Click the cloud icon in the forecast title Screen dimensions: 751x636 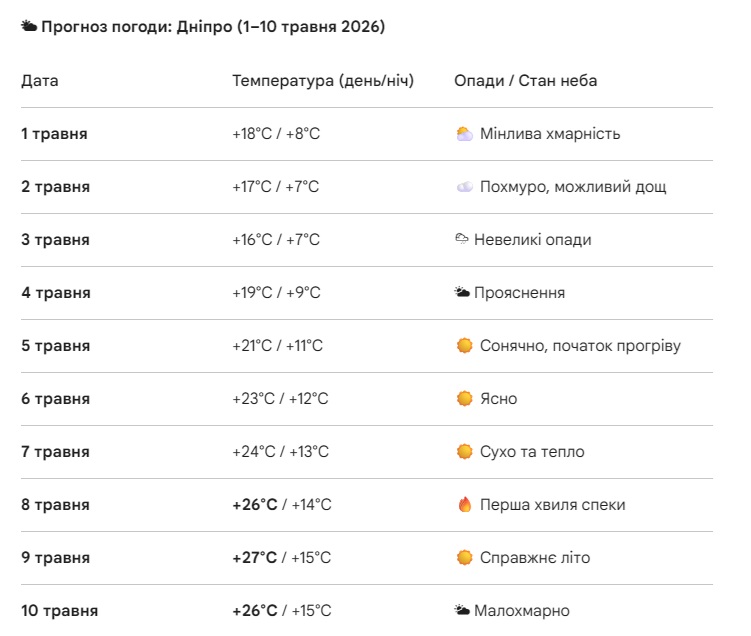click(29, 27)
